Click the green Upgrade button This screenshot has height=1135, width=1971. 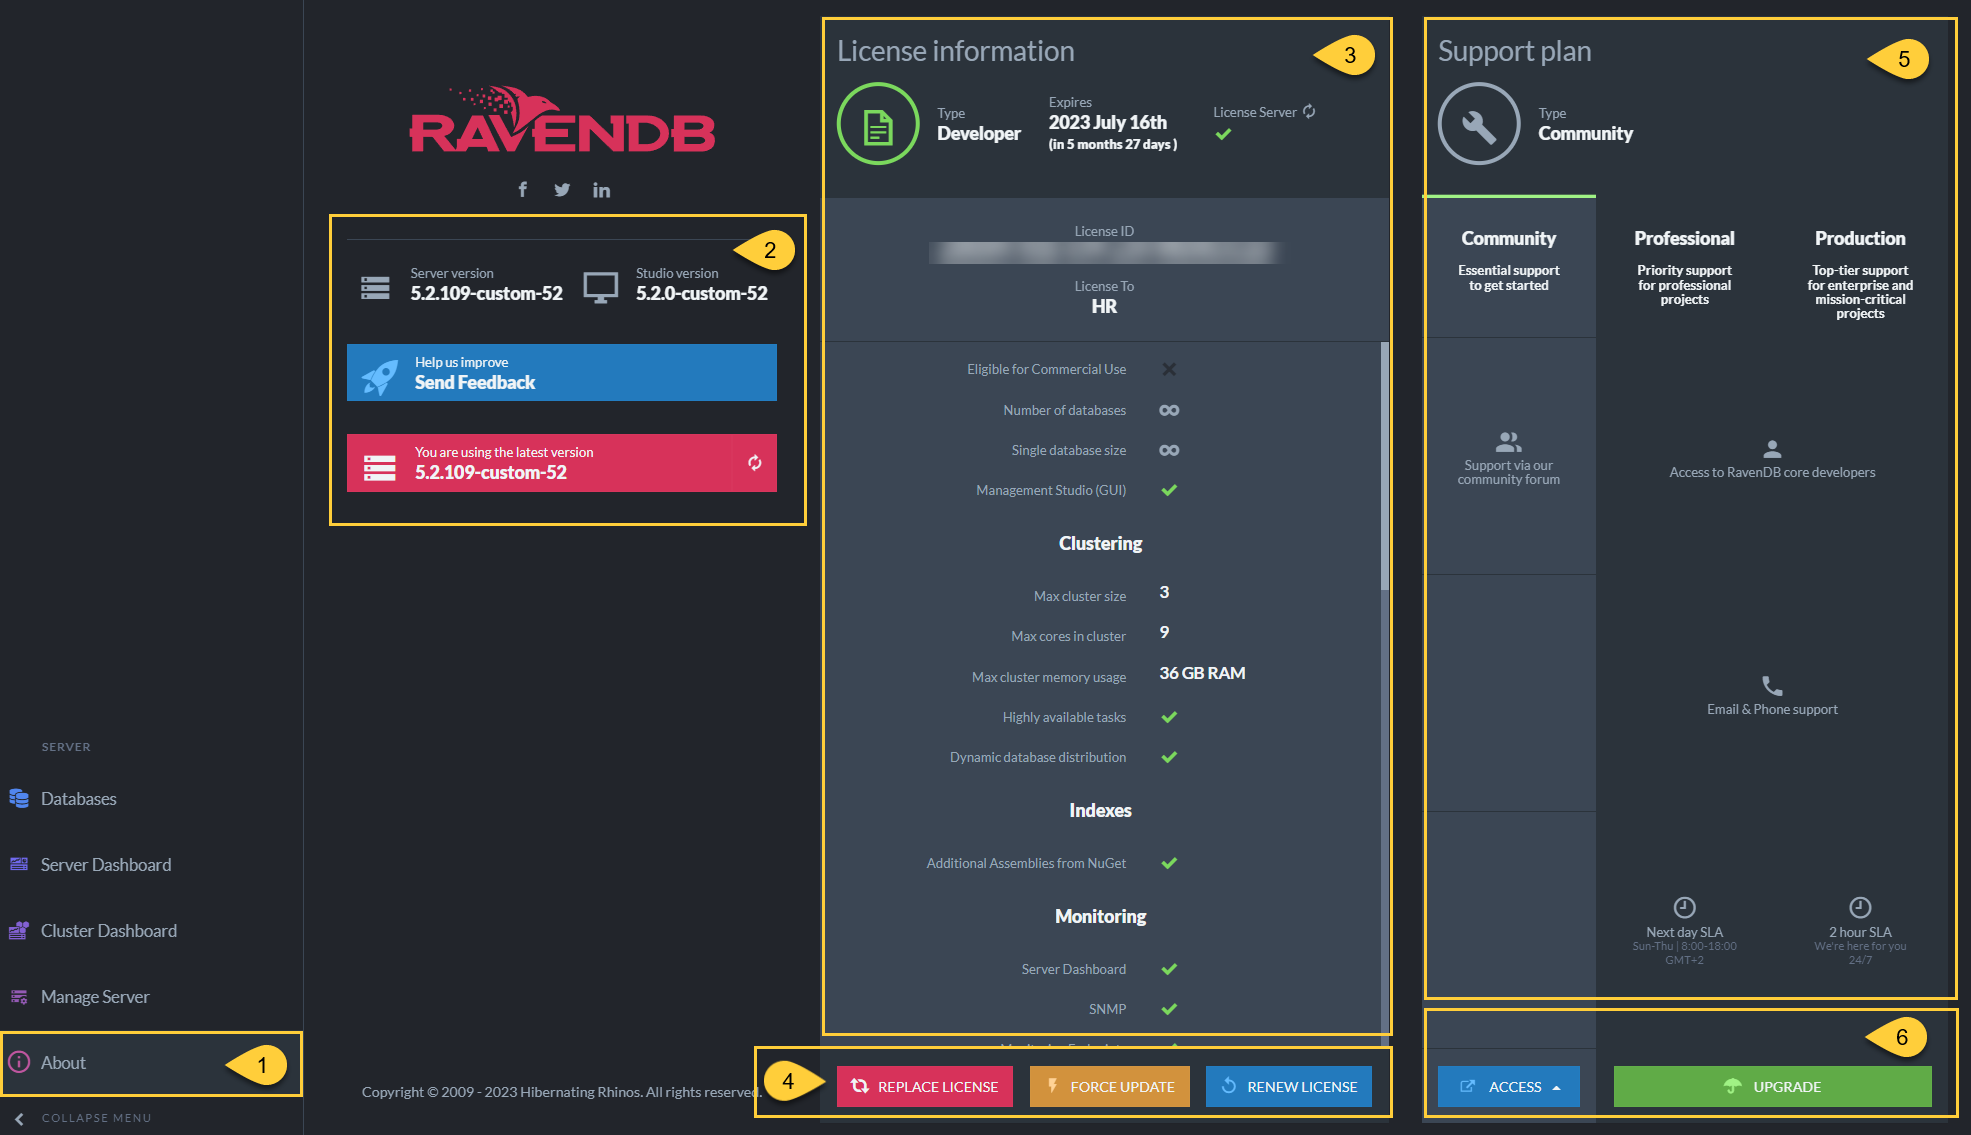click(x=1772, y=1086)
